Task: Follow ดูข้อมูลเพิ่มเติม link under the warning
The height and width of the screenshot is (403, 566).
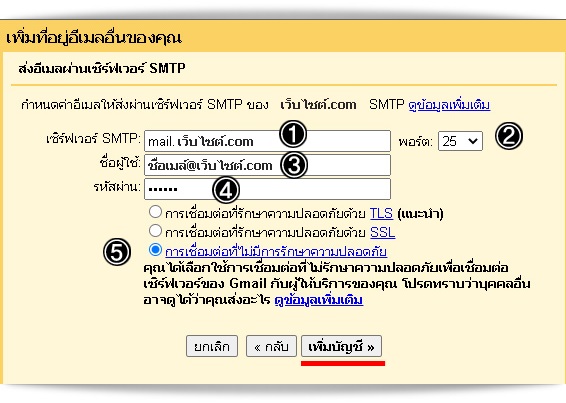Action: pos(319,300)
